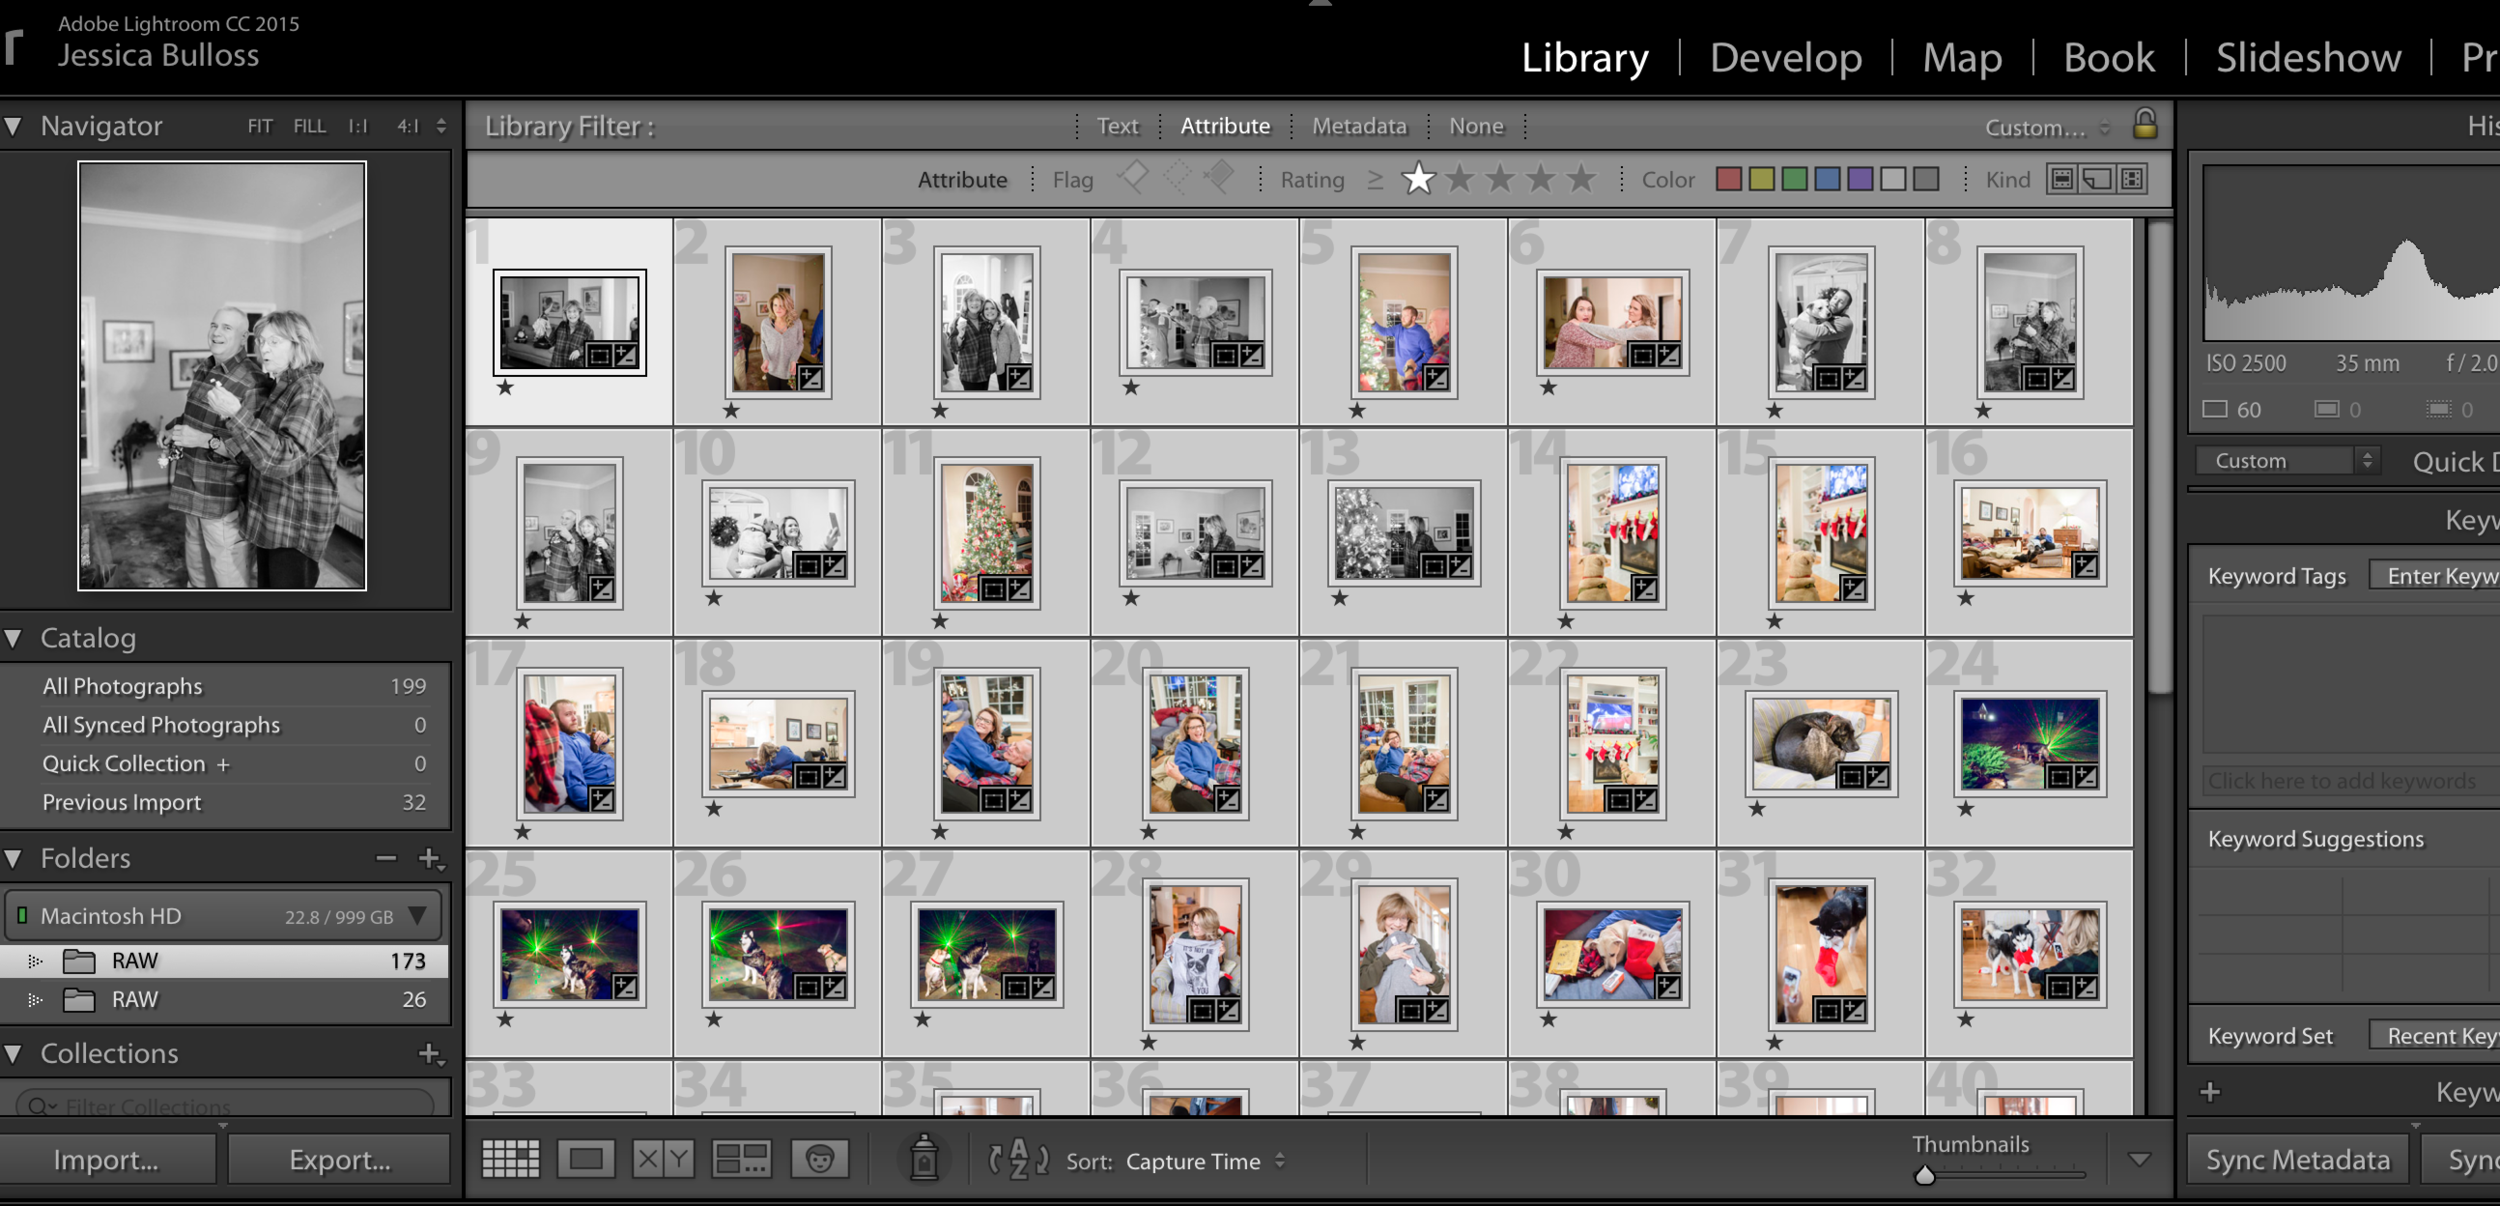
Task: Toggle rejected filter flag
Action: tap(1219, 178)
